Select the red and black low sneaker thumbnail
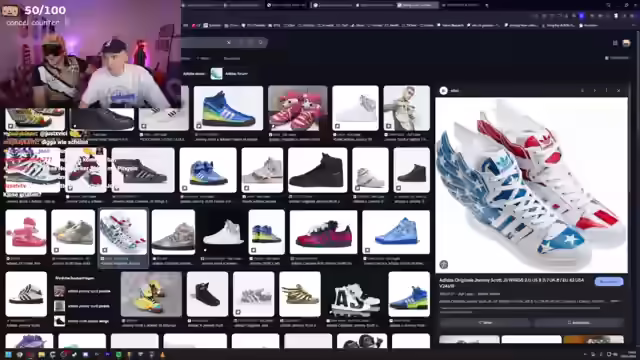The image size is (640, 360). click(x=323, y=232)
